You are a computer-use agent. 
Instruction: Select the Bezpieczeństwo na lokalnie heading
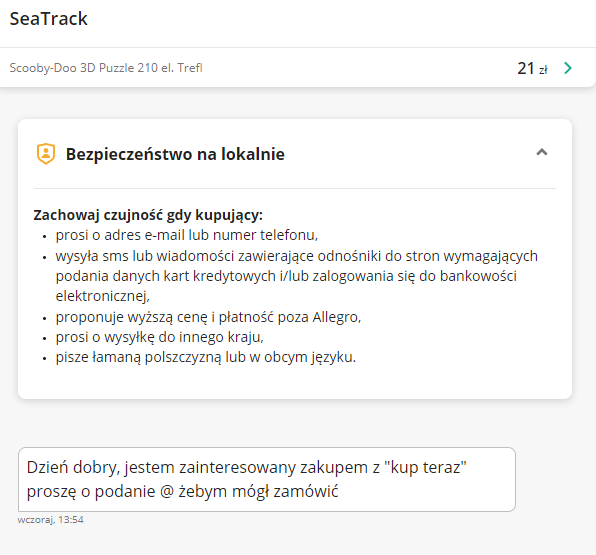pyautogui.click(x=175, y=154)
